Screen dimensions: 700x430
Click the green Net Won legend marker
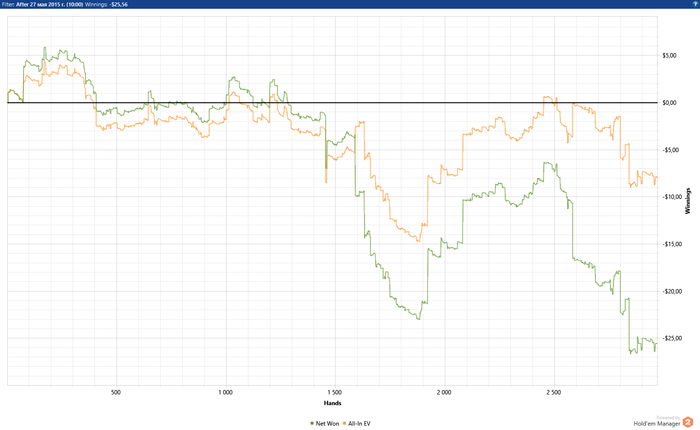(312, 423)
